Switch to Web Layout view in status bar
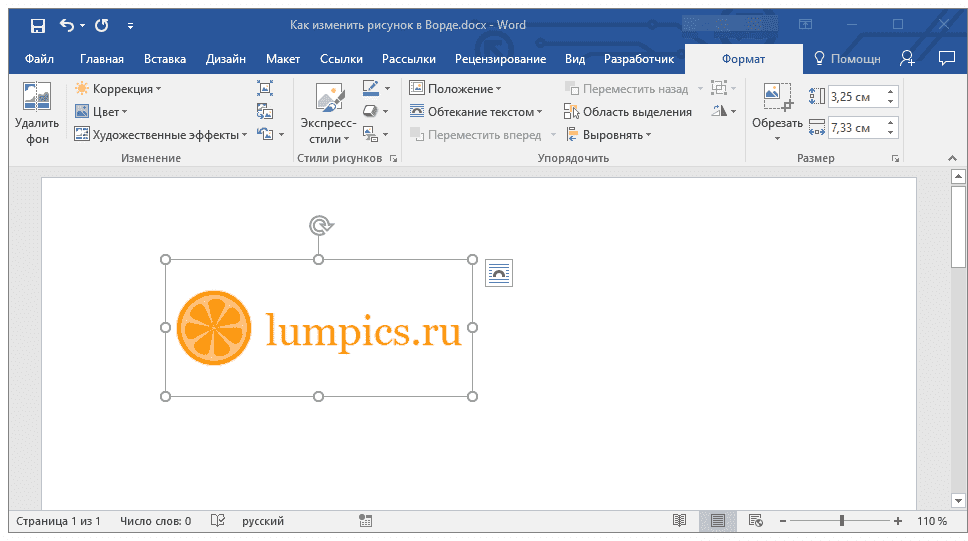The image size is (968, 541). [x=755, y=521]
